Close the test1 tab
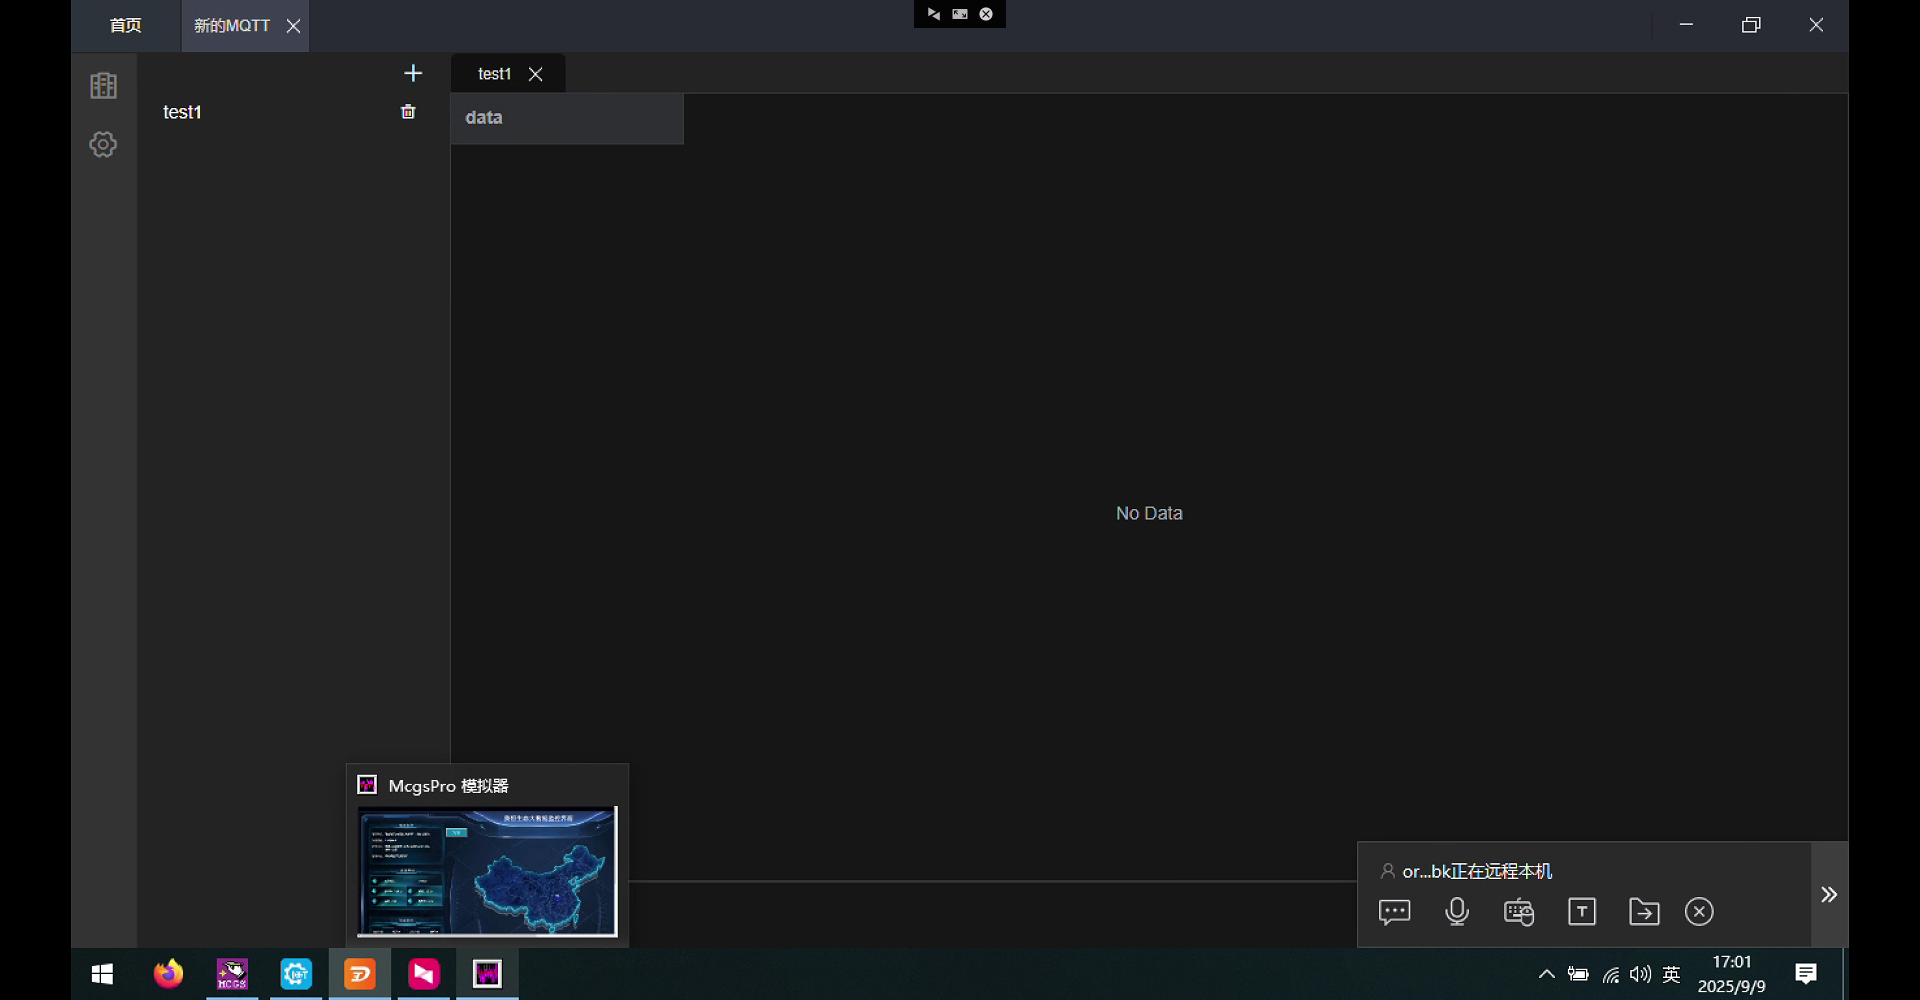Screen dimensions: 1920x1000 coord(536,74)
